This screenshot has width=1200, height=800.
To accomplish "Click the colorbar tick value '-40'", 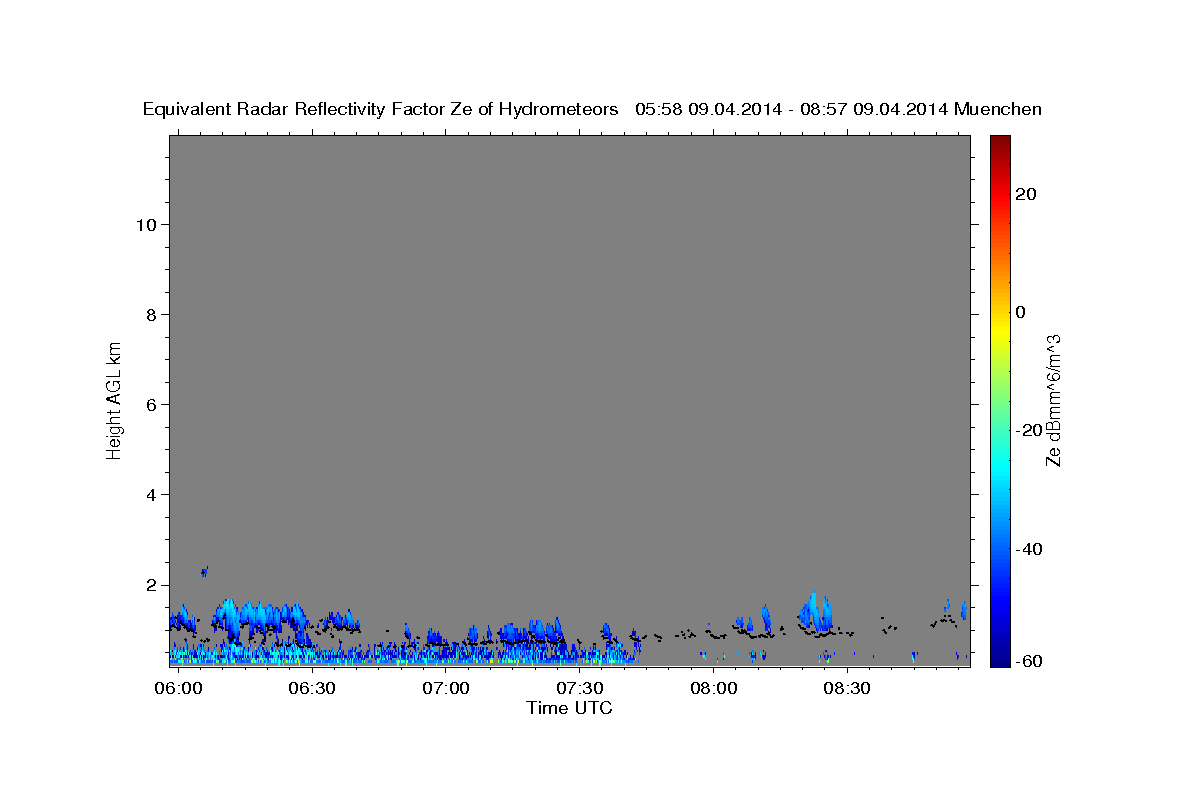I will [x=1029, y=549].
